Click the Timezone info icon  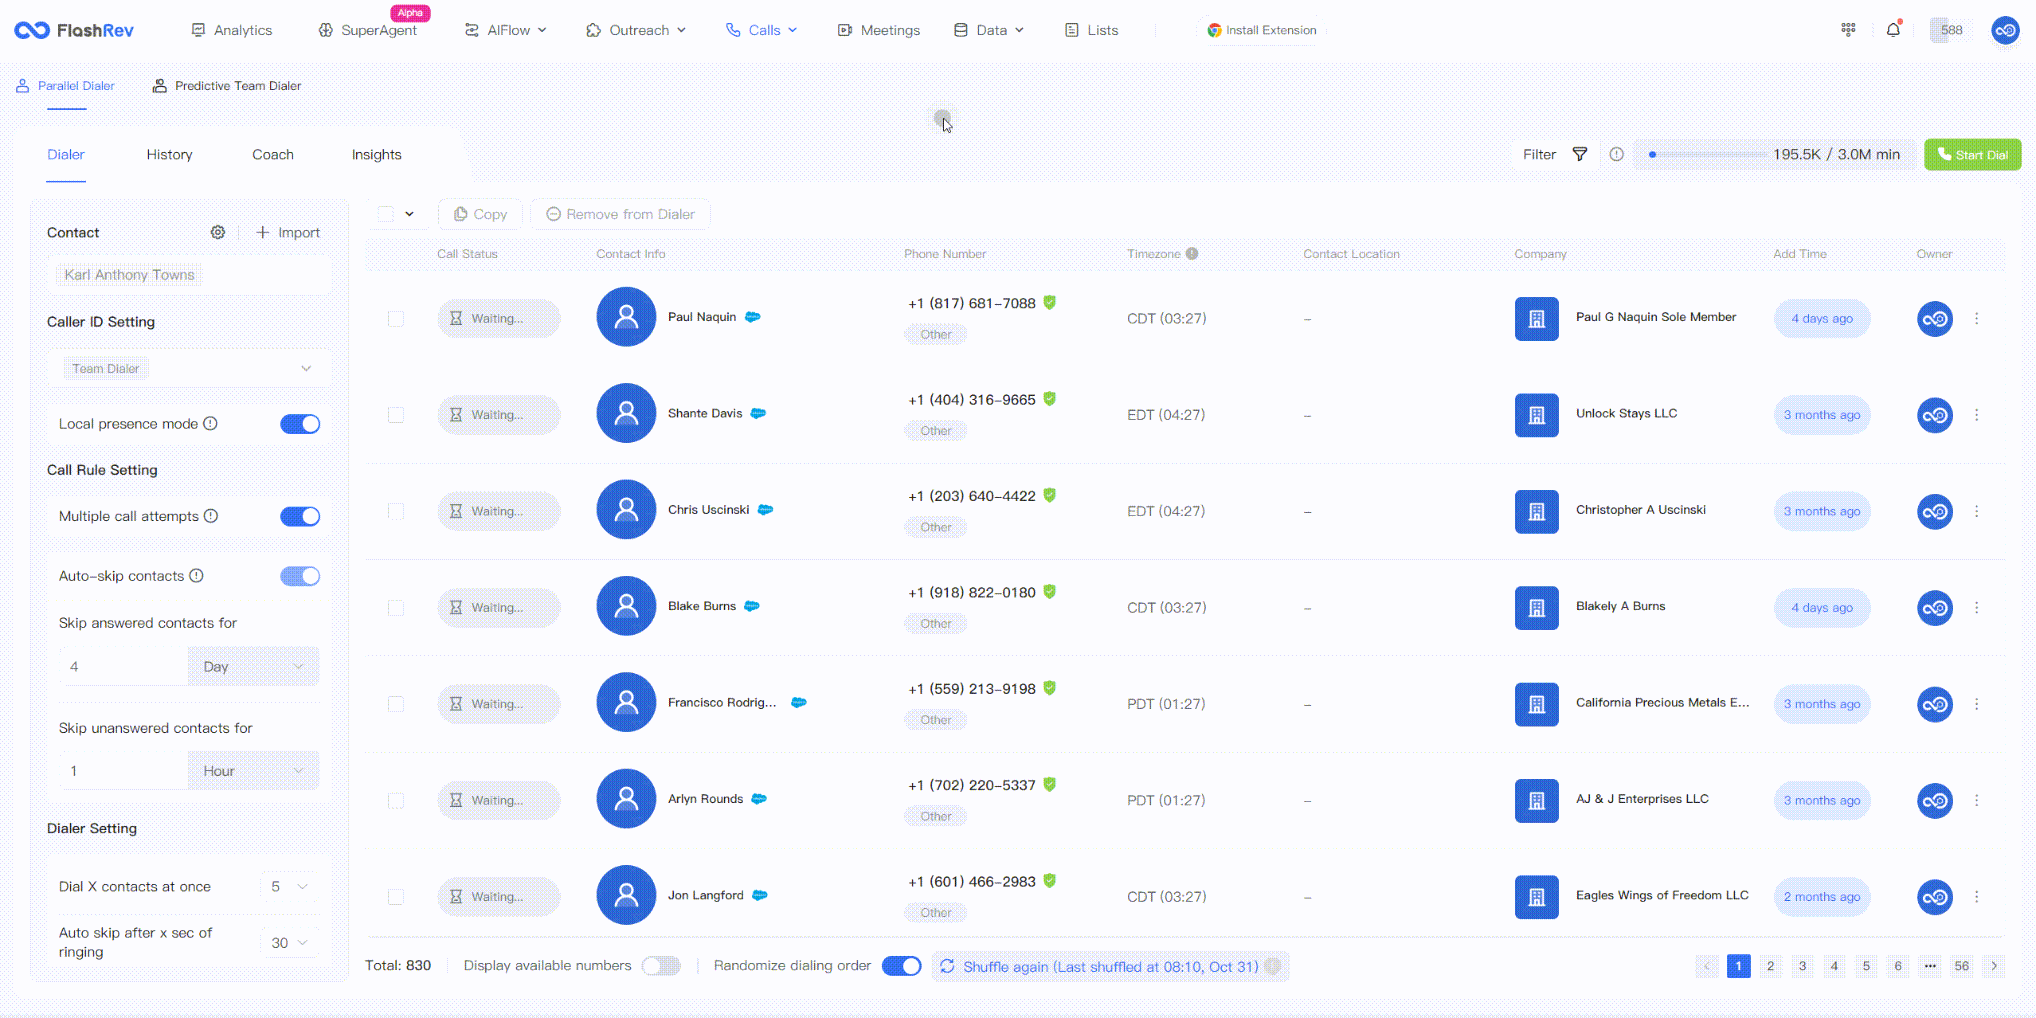(1192, 254)
